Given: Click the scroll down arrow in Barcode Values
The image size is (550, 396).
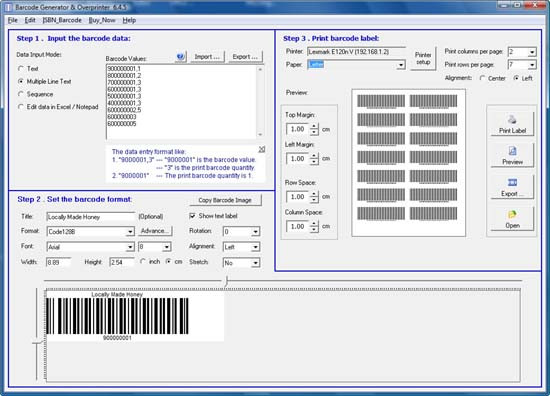Looking at the screenshot, I should (x=260, y=135).
